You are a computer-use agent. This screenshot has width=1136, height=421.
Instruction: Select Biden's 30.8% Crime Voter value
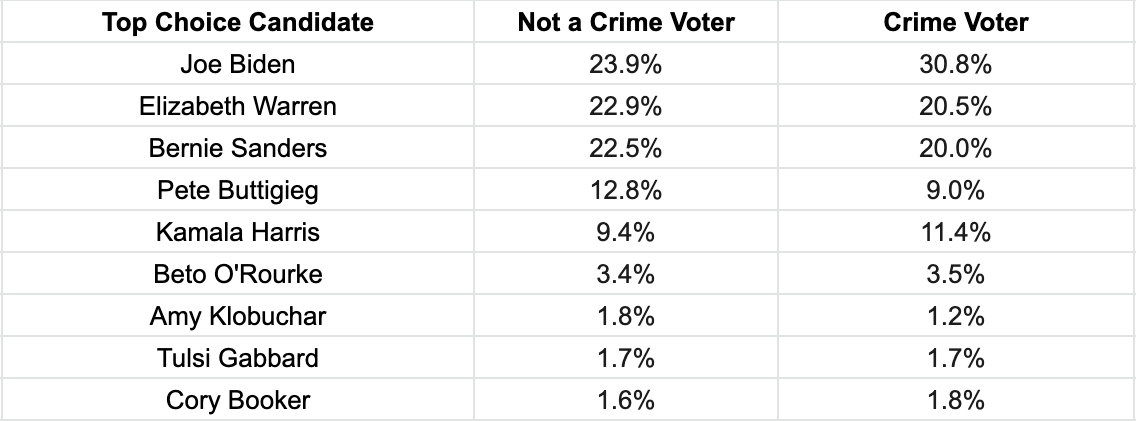click(x=956, y=64)
